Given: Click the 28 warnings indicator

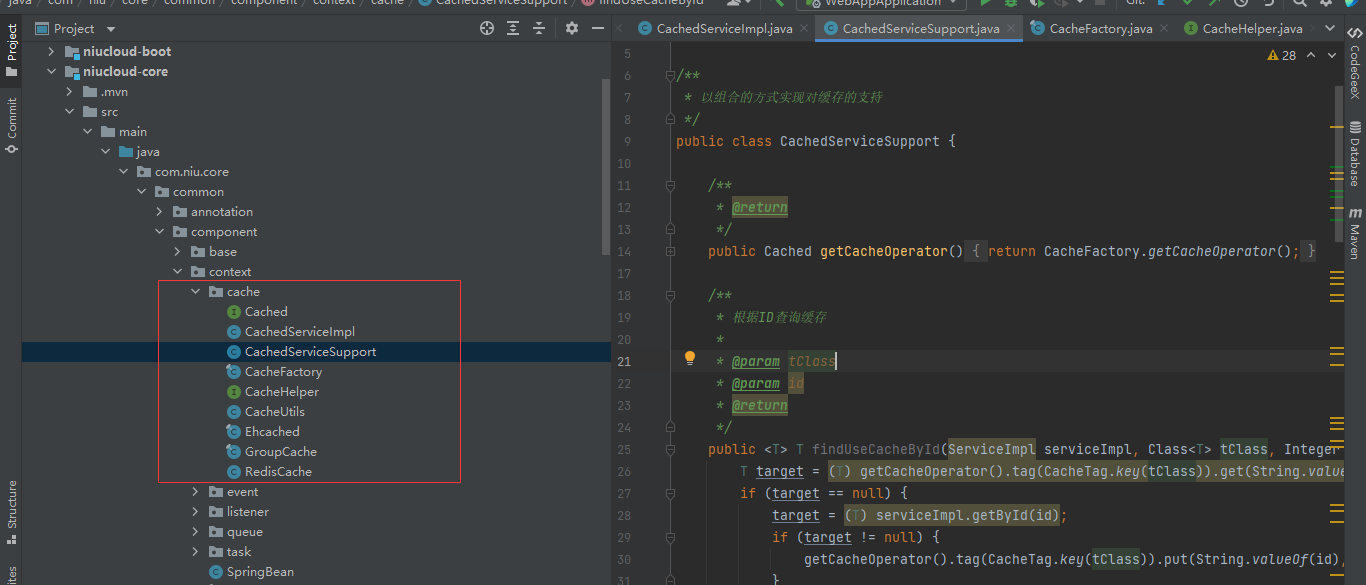Looking at the screenshot, I should tap(1282, 55).
